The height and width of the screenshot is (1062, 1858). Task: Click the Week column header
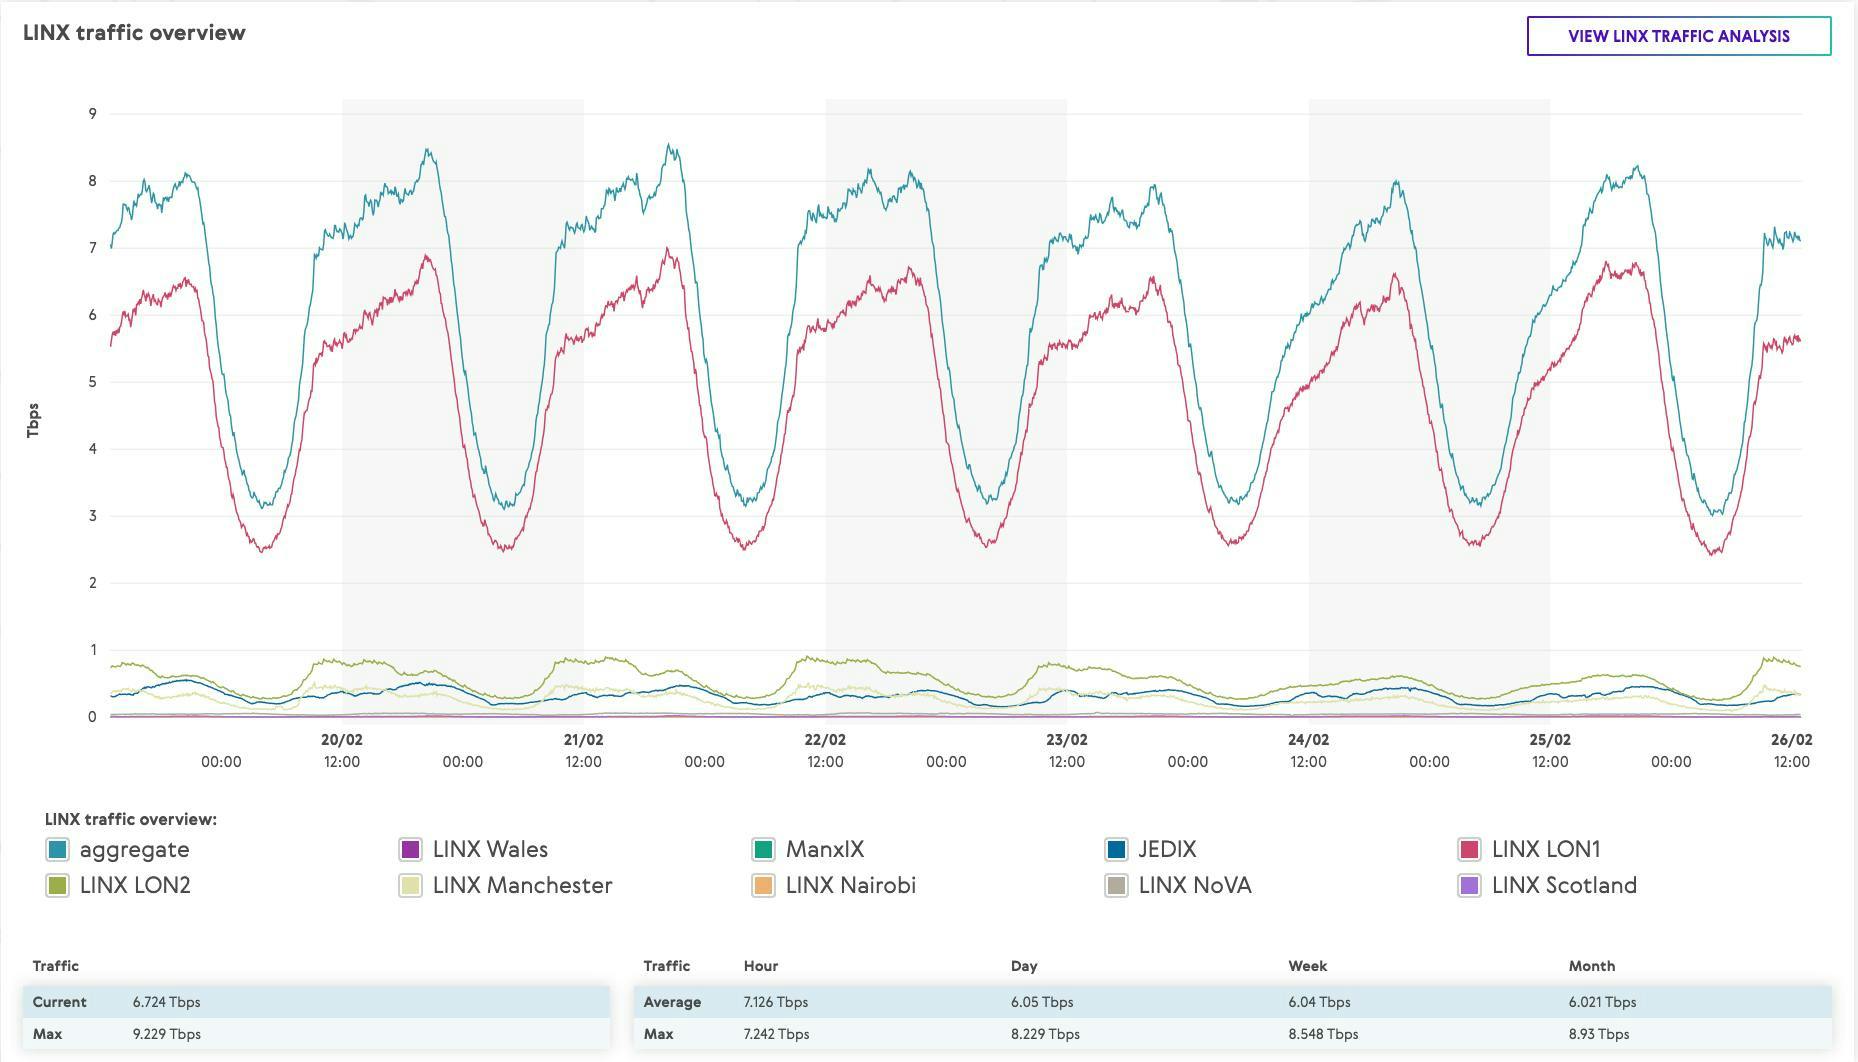pos(1307,966)
